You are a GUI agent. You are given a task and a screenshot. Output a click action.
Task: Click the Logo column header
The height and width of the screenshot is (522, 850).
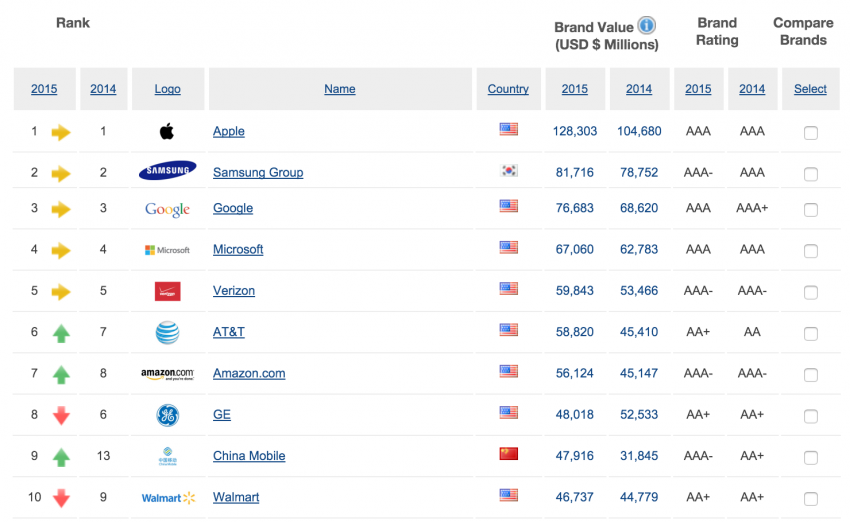point(167,89)
